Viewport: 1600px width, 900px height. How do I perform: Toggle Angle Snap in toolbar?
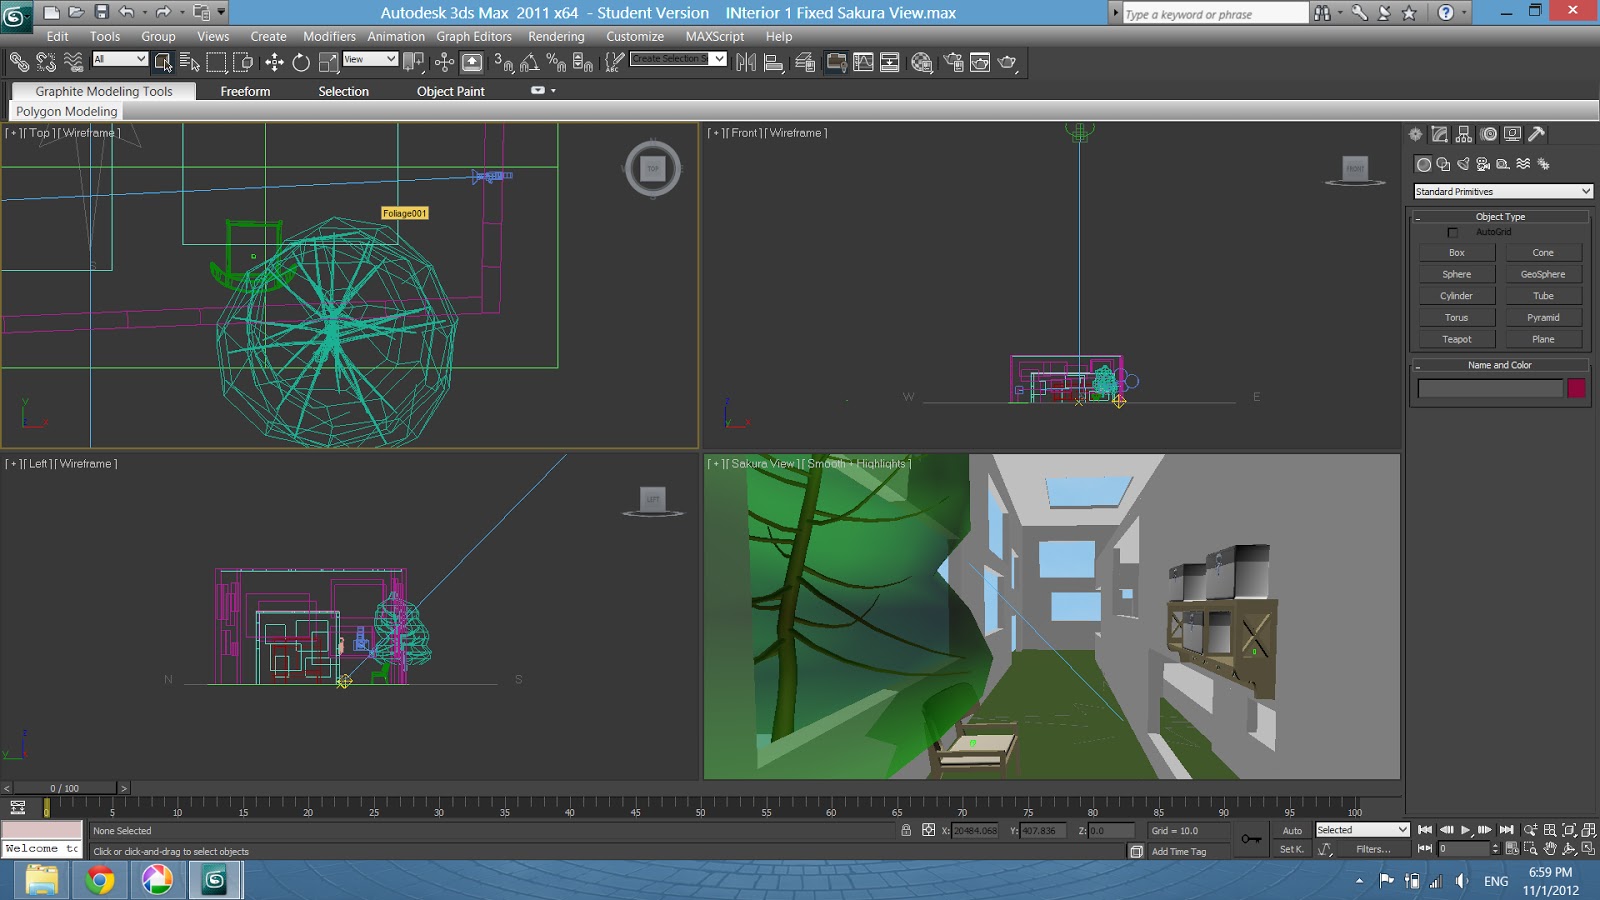coord(530,62)
